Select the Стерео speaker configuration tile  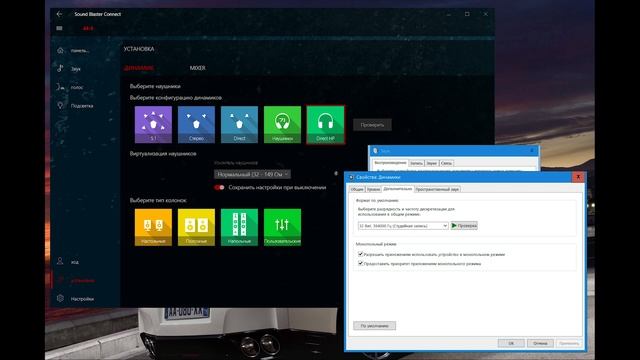pyautogui.click(x=196, y=124)
